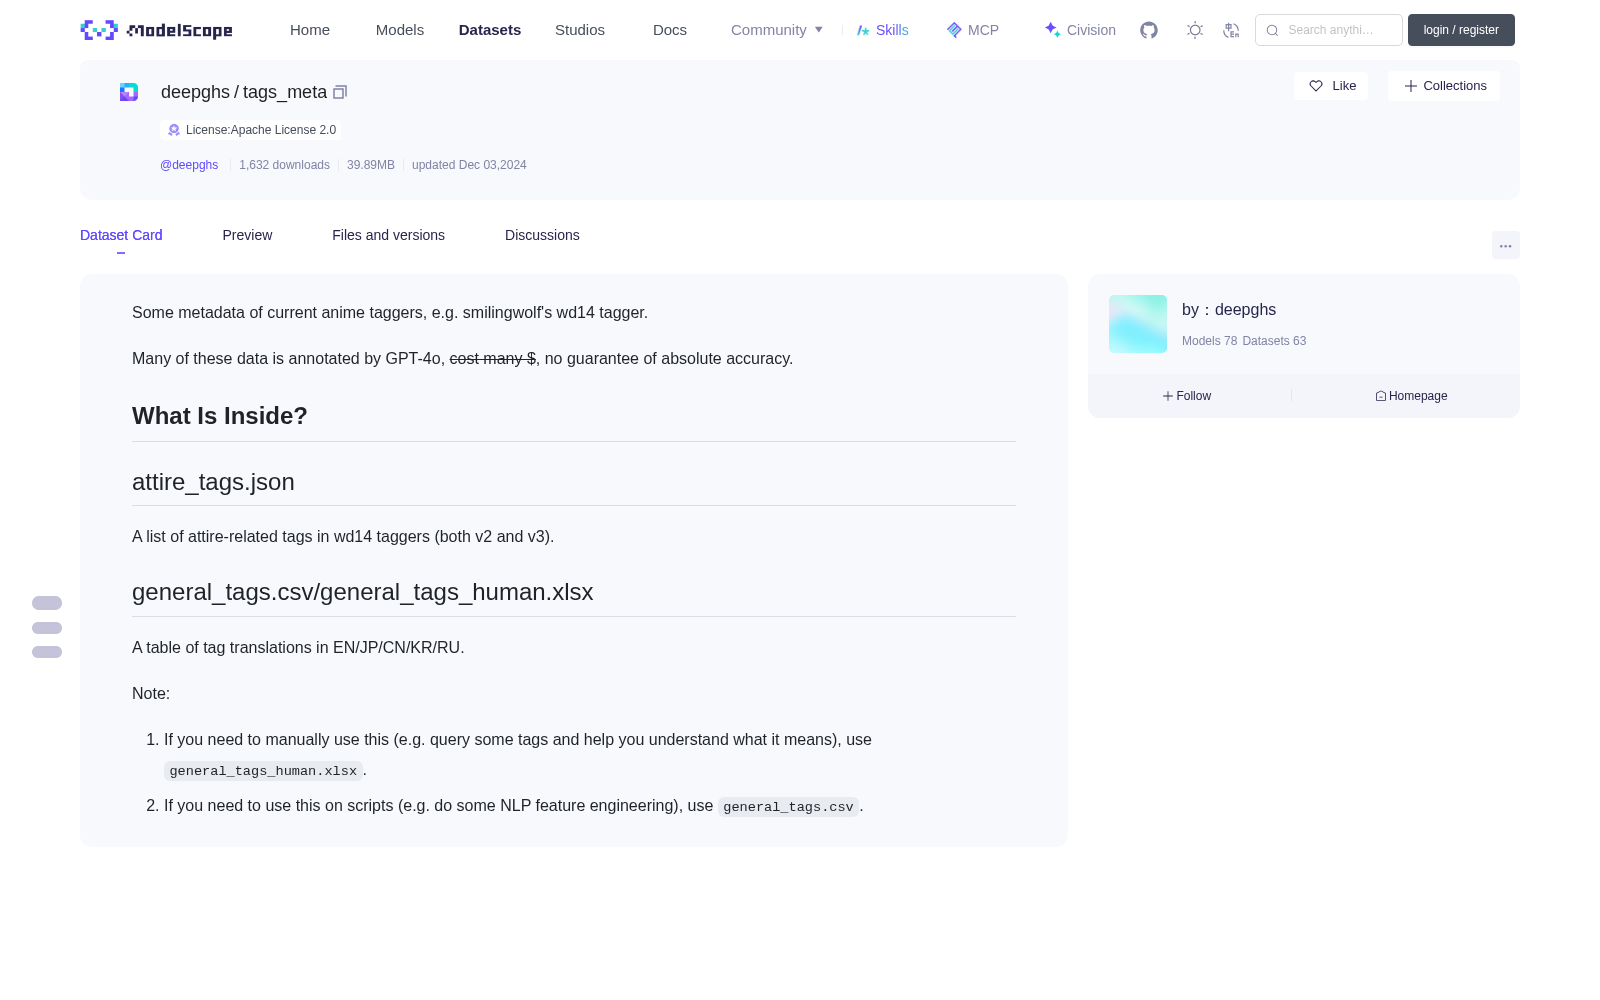Click the bottom floating sidebar pill
Viewport: 1600px width, 1000px height.
pos(47,652)
